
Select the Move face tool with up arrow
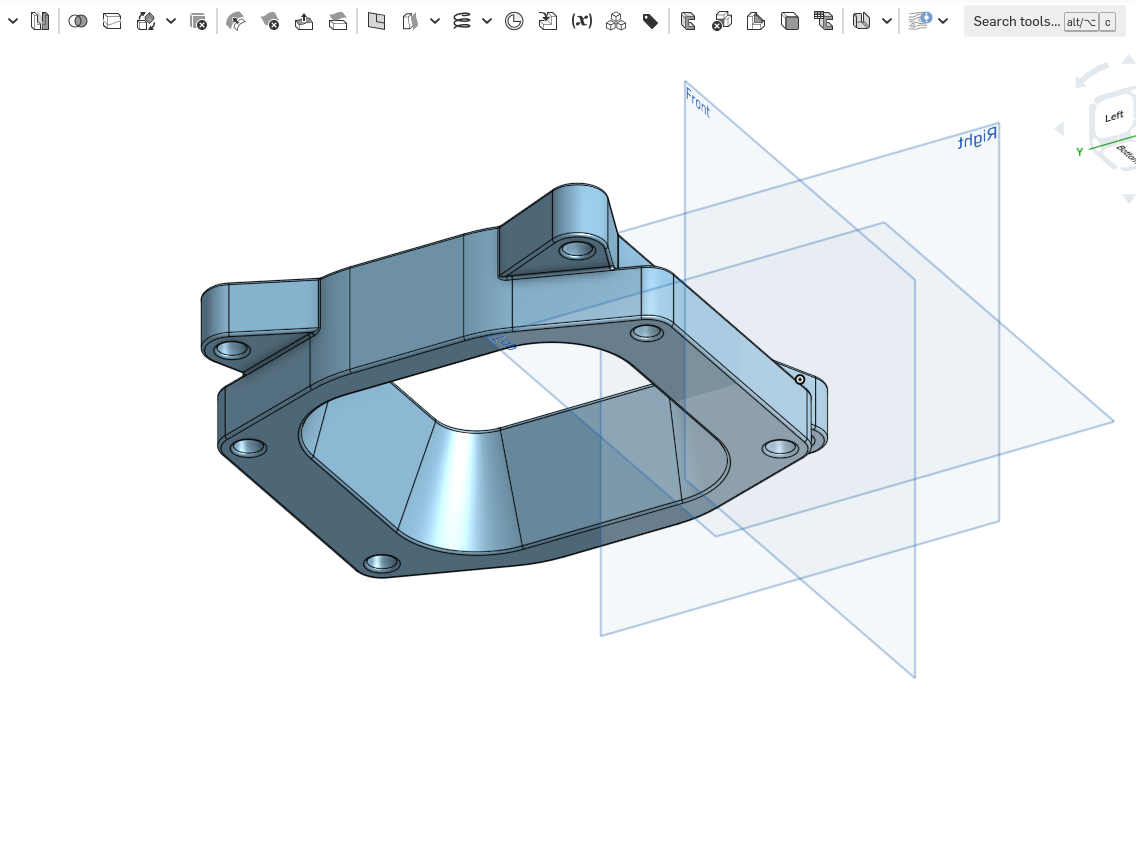304,21
